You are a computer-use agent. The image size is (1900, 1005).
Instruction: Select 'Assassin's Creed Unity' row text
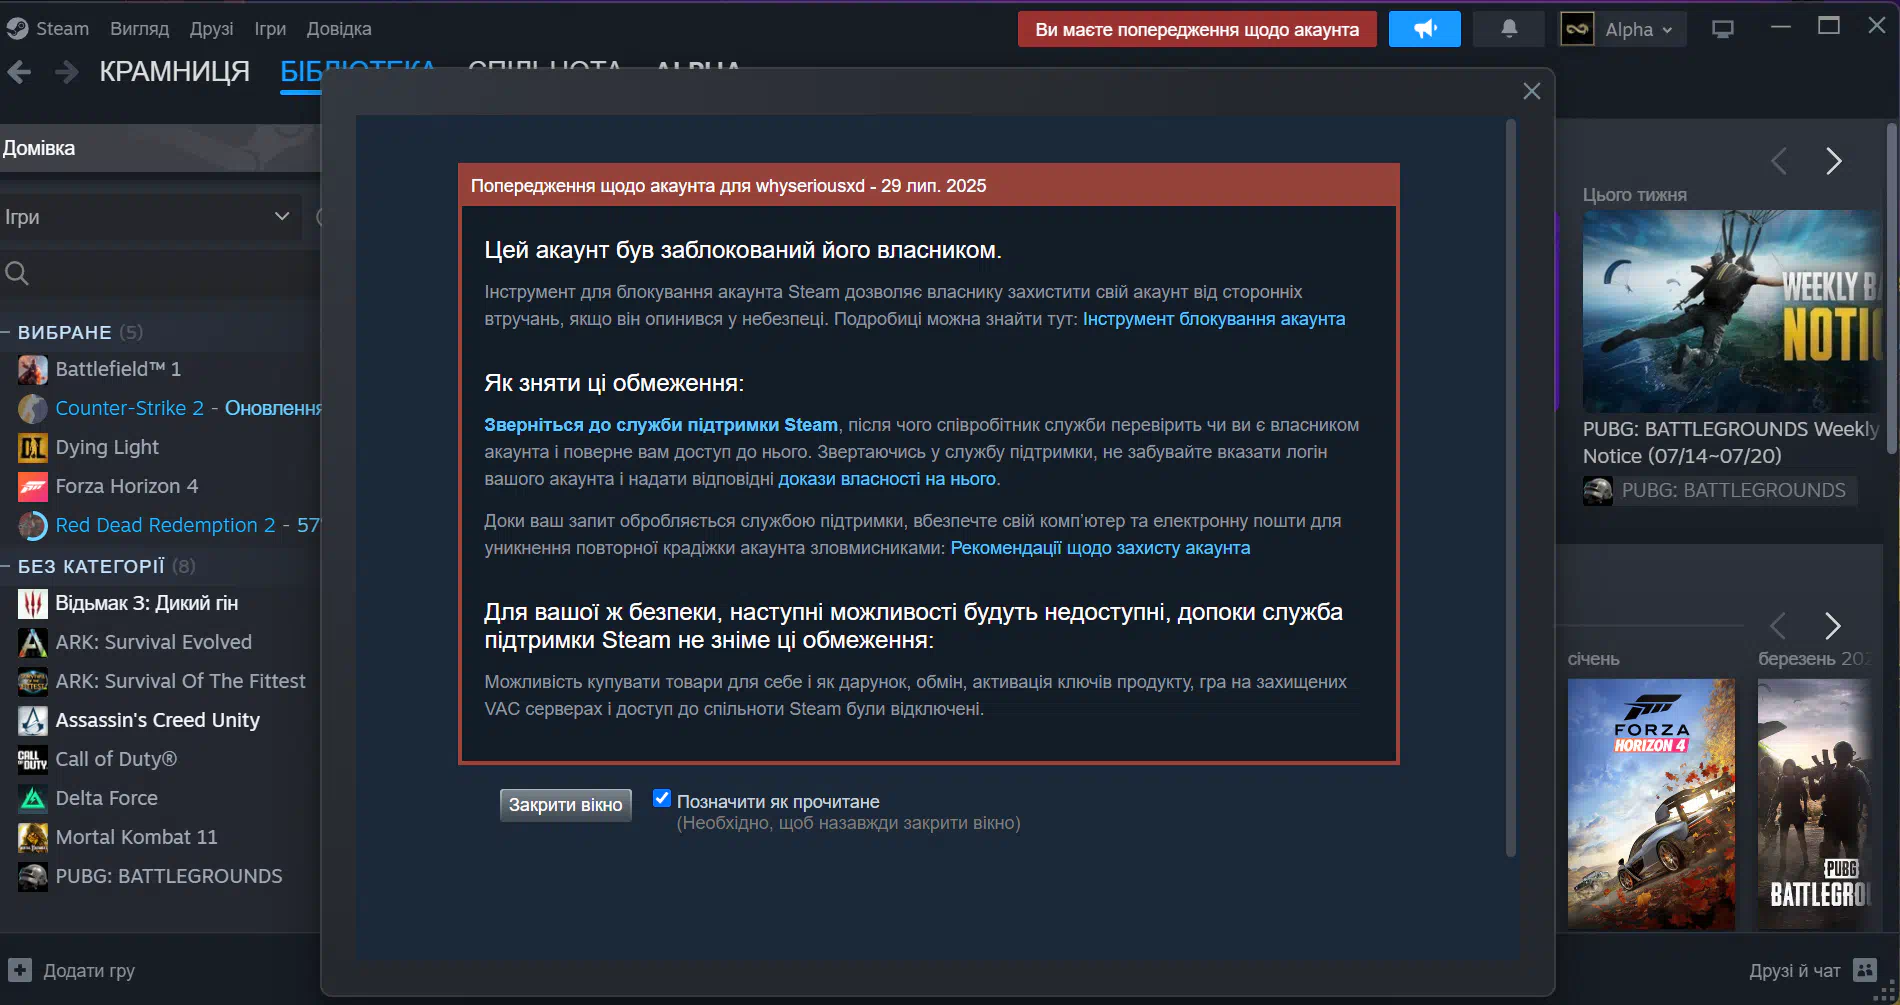coord(158,721)
